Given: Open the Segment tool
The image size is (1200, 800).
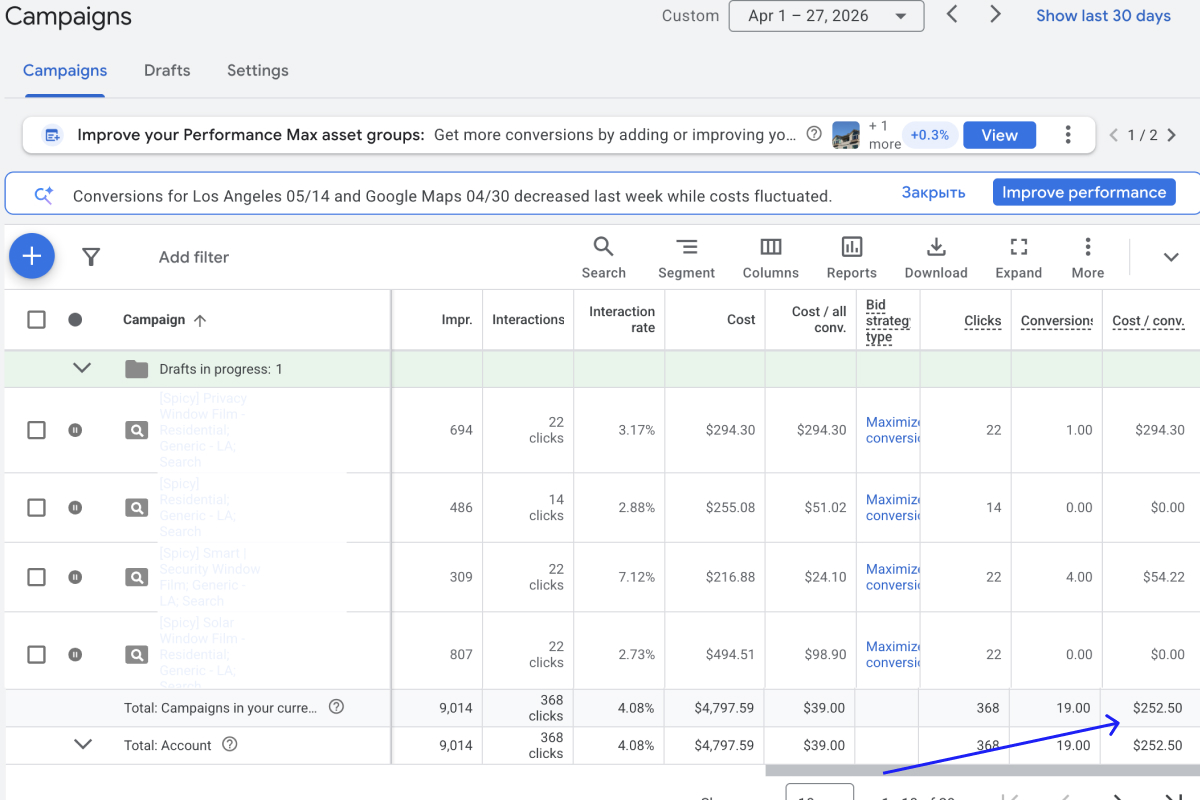Looking at the screenshot, I should 686,258.
